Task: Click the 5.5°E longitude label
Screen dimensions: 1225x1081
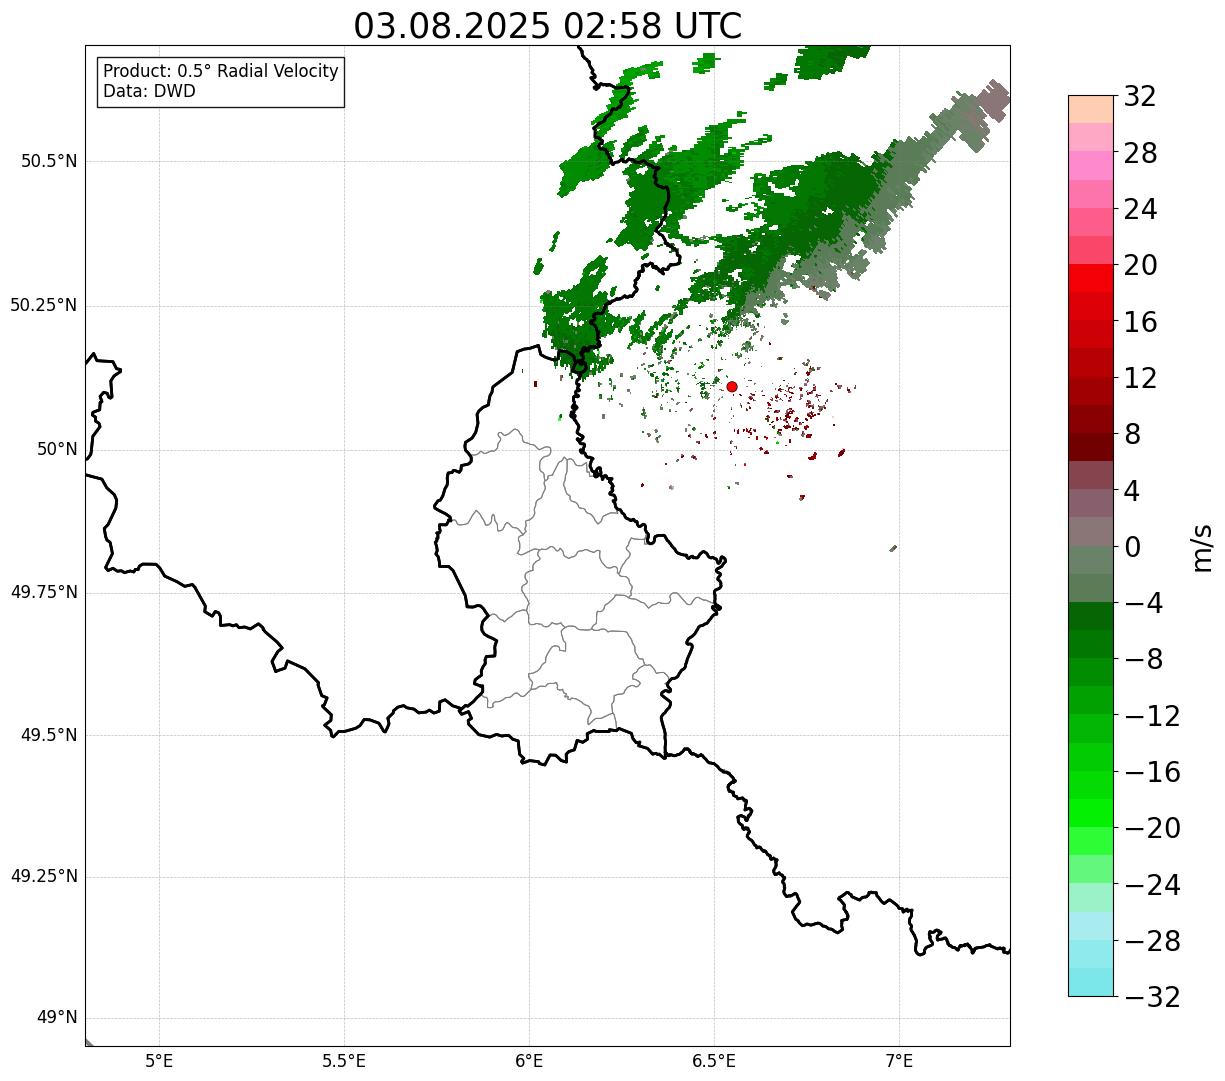Action: (x=344, y=1061)
